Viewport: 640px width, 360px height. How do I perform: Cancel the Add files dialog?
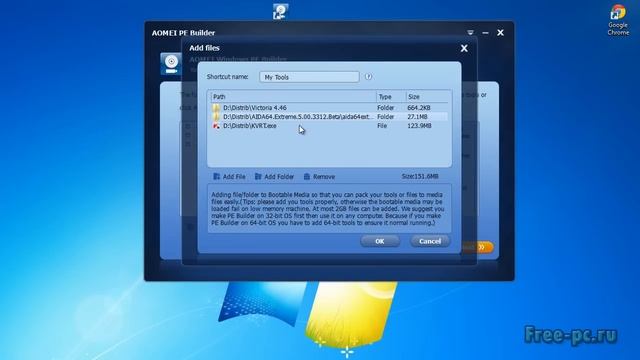tap(430, 241)
